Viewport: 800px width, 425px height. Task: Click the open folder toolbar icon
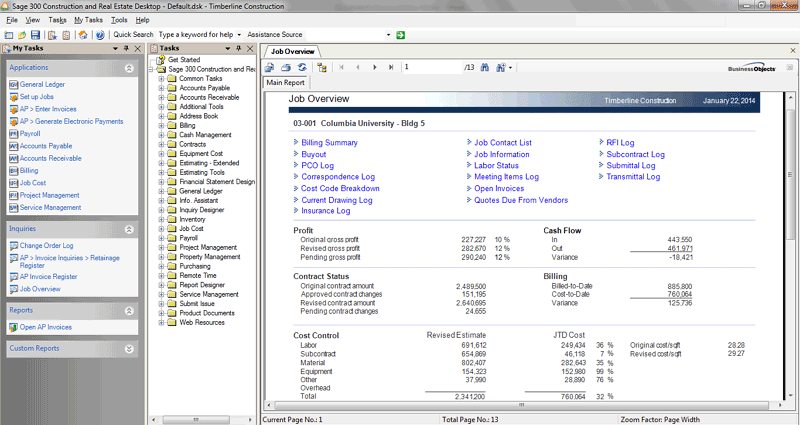tap(21, 35)
